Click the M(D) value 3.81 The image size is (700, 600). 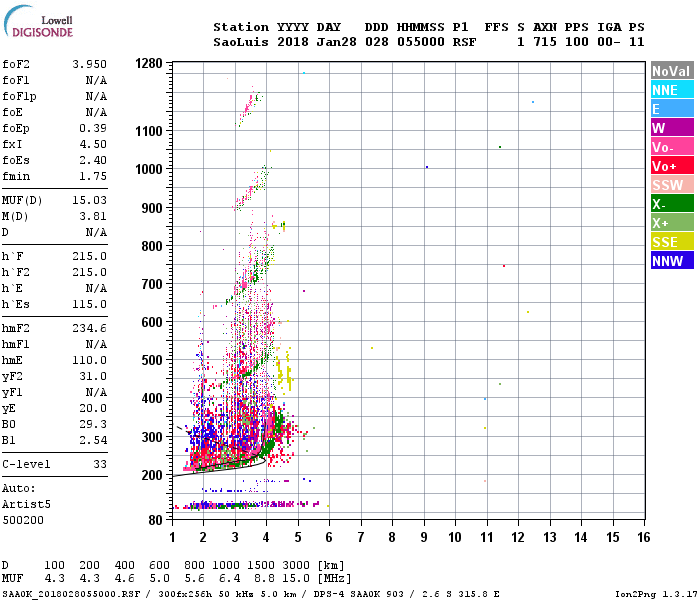click(93, 216)
